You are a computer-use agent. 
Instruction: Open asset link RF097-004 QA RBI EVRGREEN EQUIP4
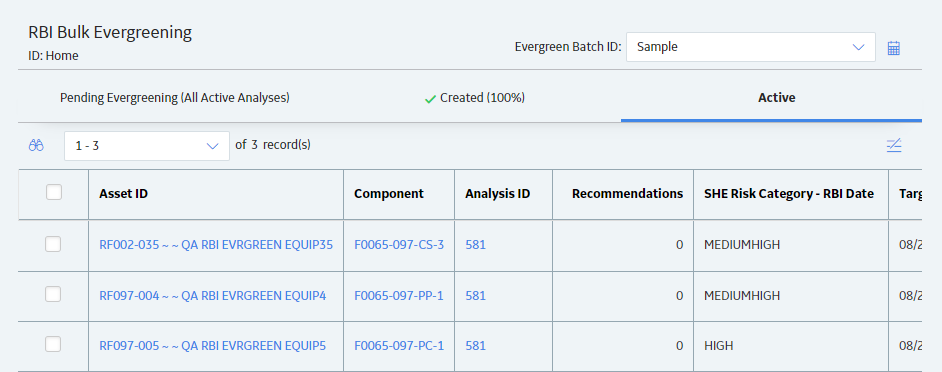point(213,296)
